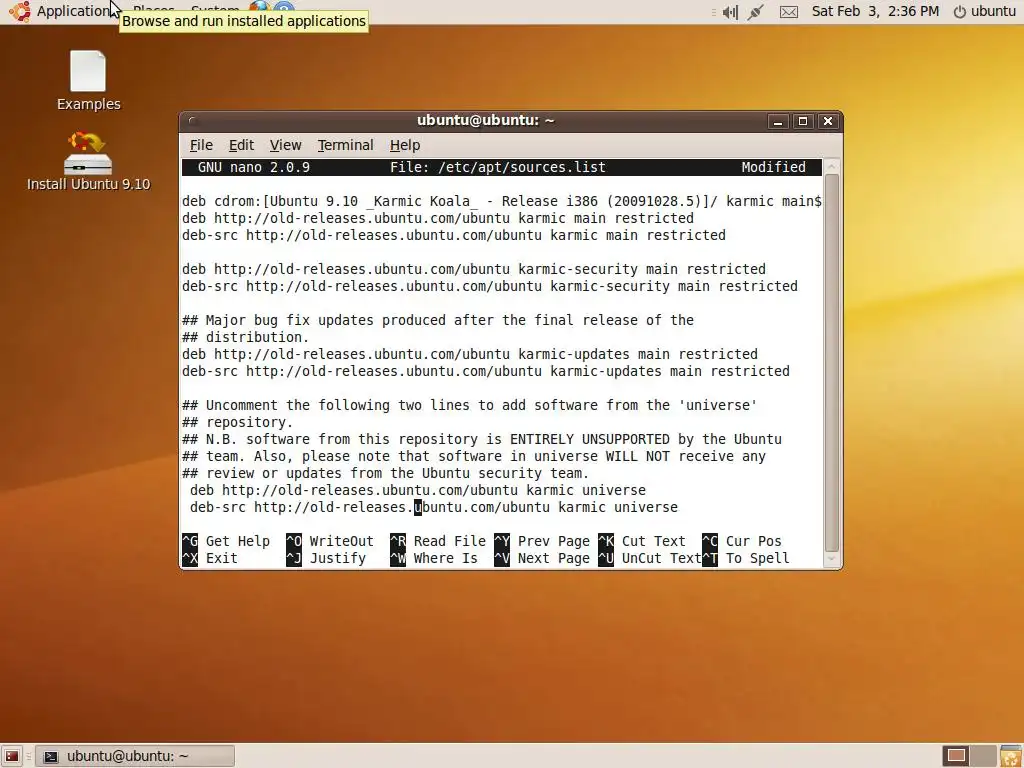Screen dimensions: 1024x768
Task: Click the 'deb-src' karmic universe line
Action: point(434,507)
